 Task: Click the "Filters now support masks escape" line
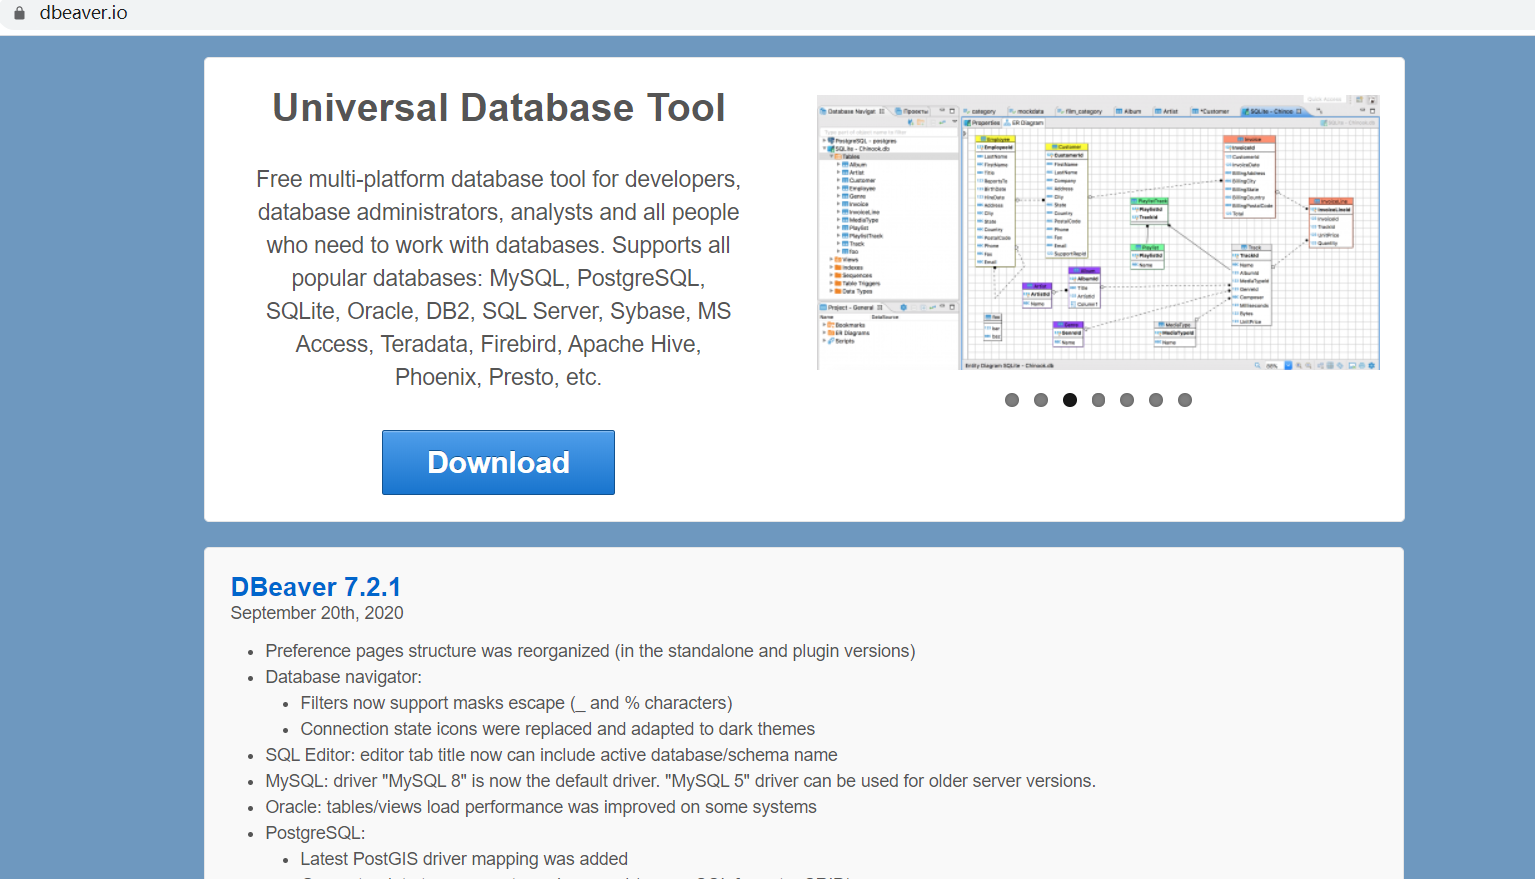pos(516,703)
